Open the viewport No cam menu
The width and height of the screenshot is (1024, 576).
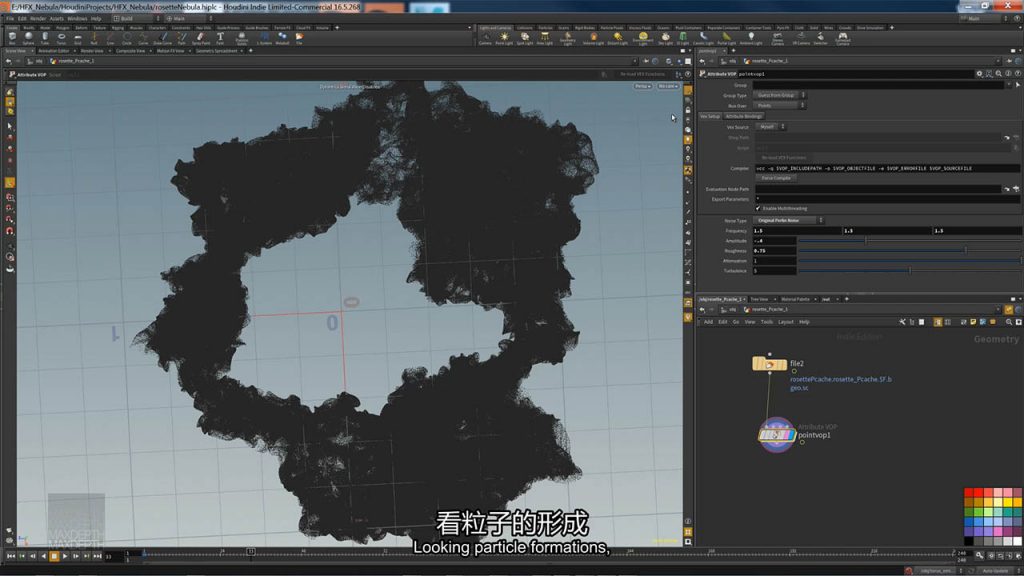point(667,86)
